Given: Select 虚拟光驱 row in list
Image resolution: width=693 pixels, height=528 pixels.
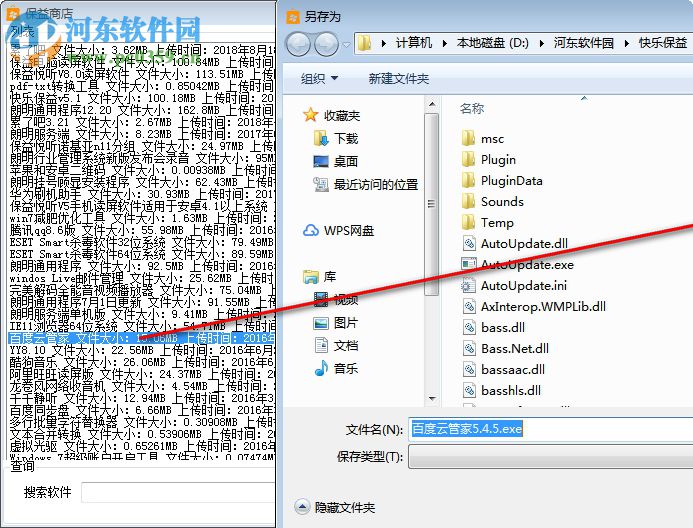Looking at the screenshot, I should pos(141,446).
